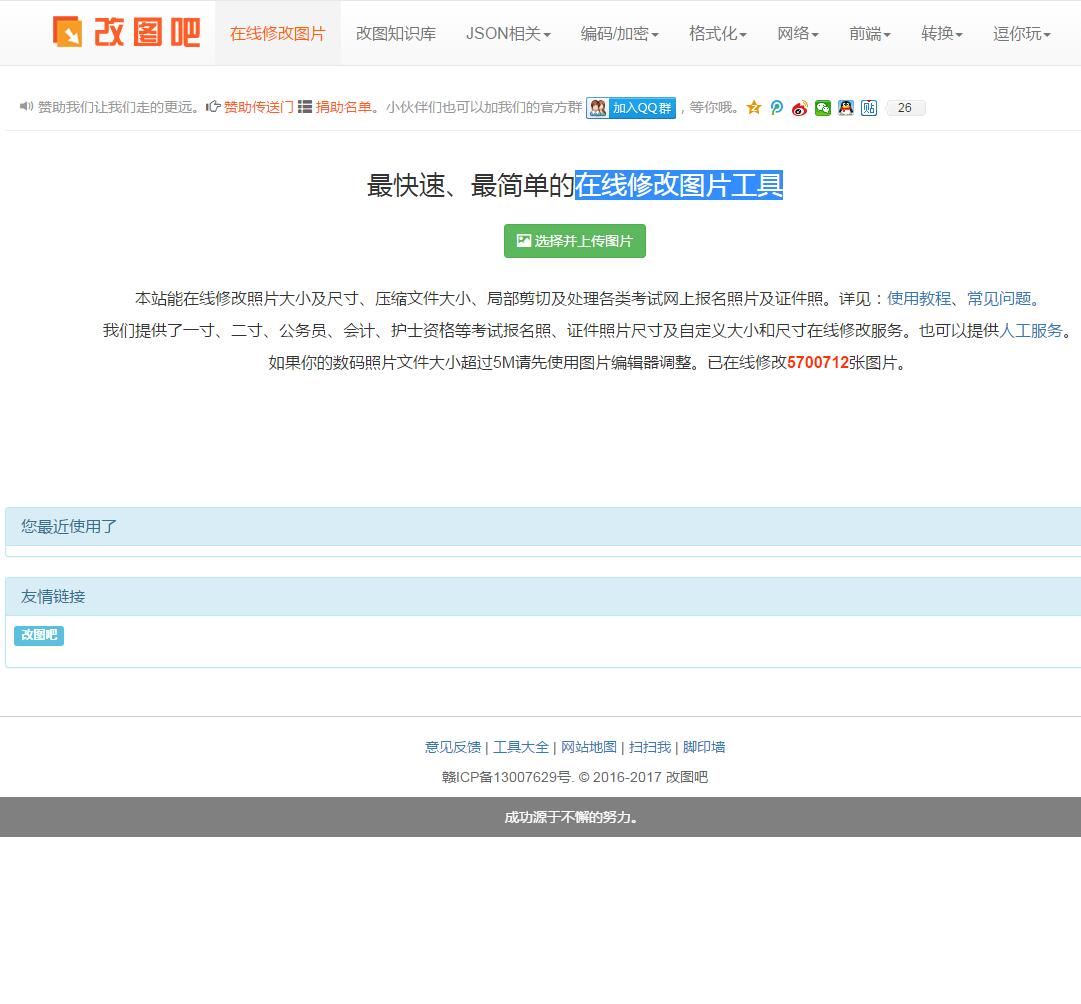This screenshot has width=1081, height=1004.
Task: Expand the 转换 dropdown menu
Action: [x=941, y=33]
